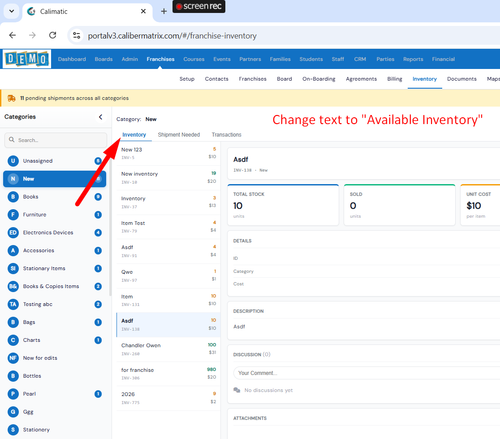Go to the Agreements sub-tab
500x439 pixels.
361,79
